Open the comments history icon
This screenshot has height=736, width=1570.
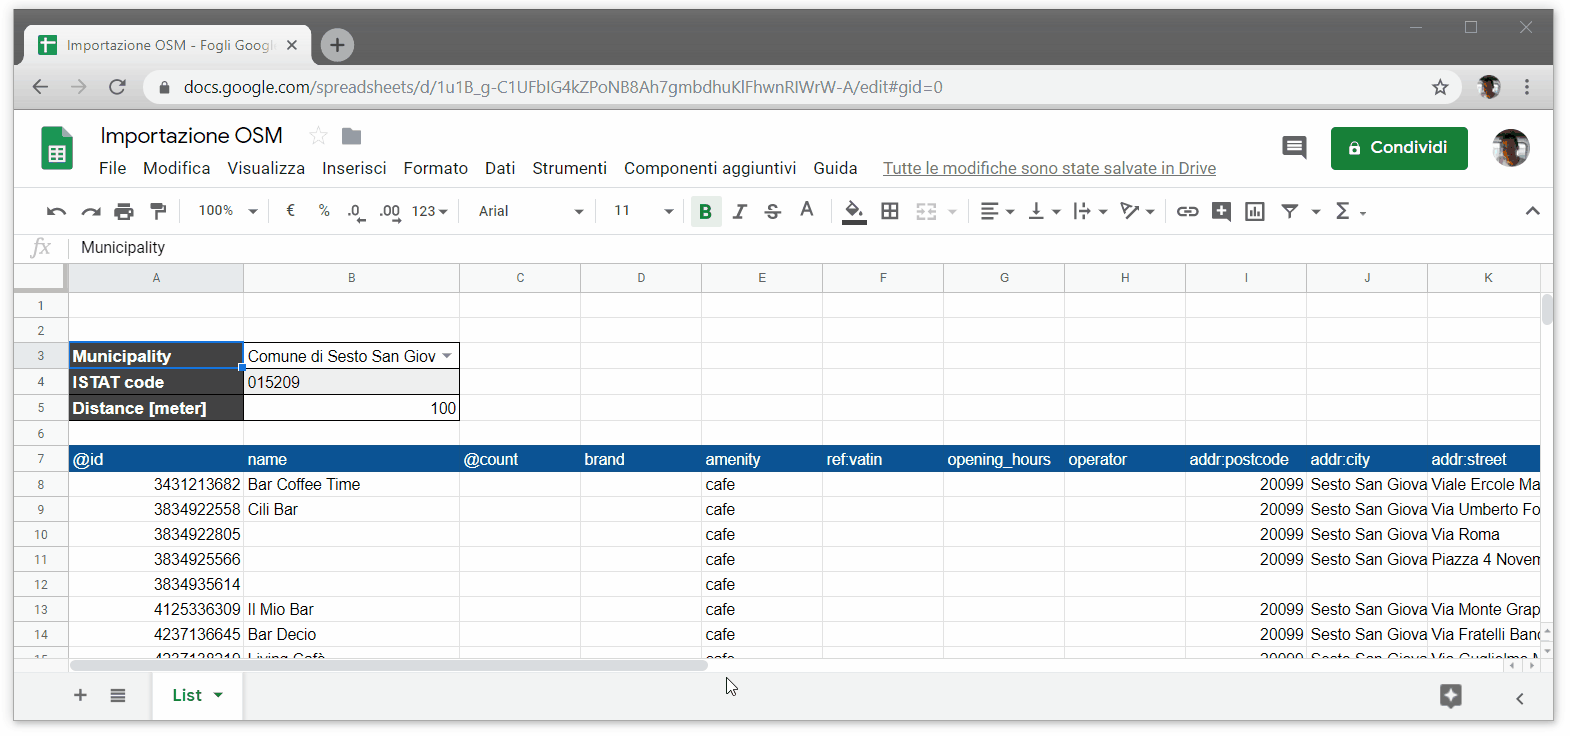[1294, 148]
